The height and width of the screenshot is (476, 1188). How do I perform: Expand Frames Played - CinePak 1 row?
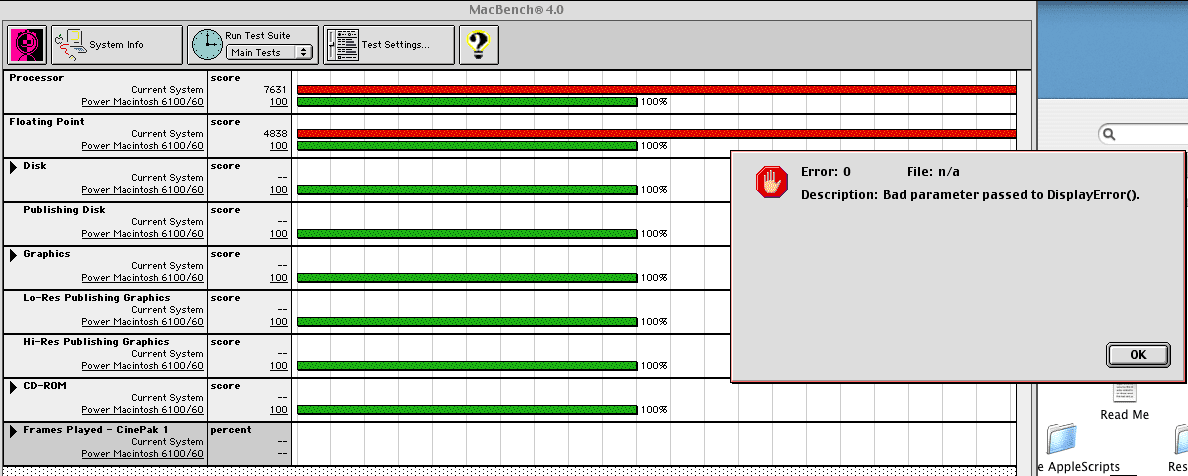14,431
